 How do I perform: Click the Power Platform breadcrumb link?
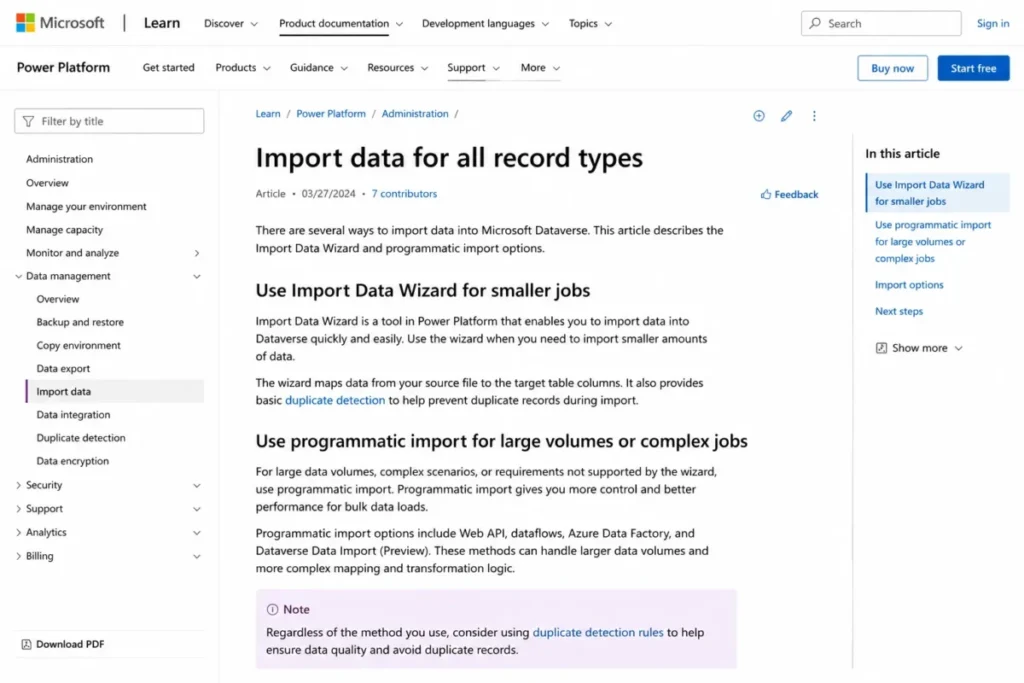point(331,114)
